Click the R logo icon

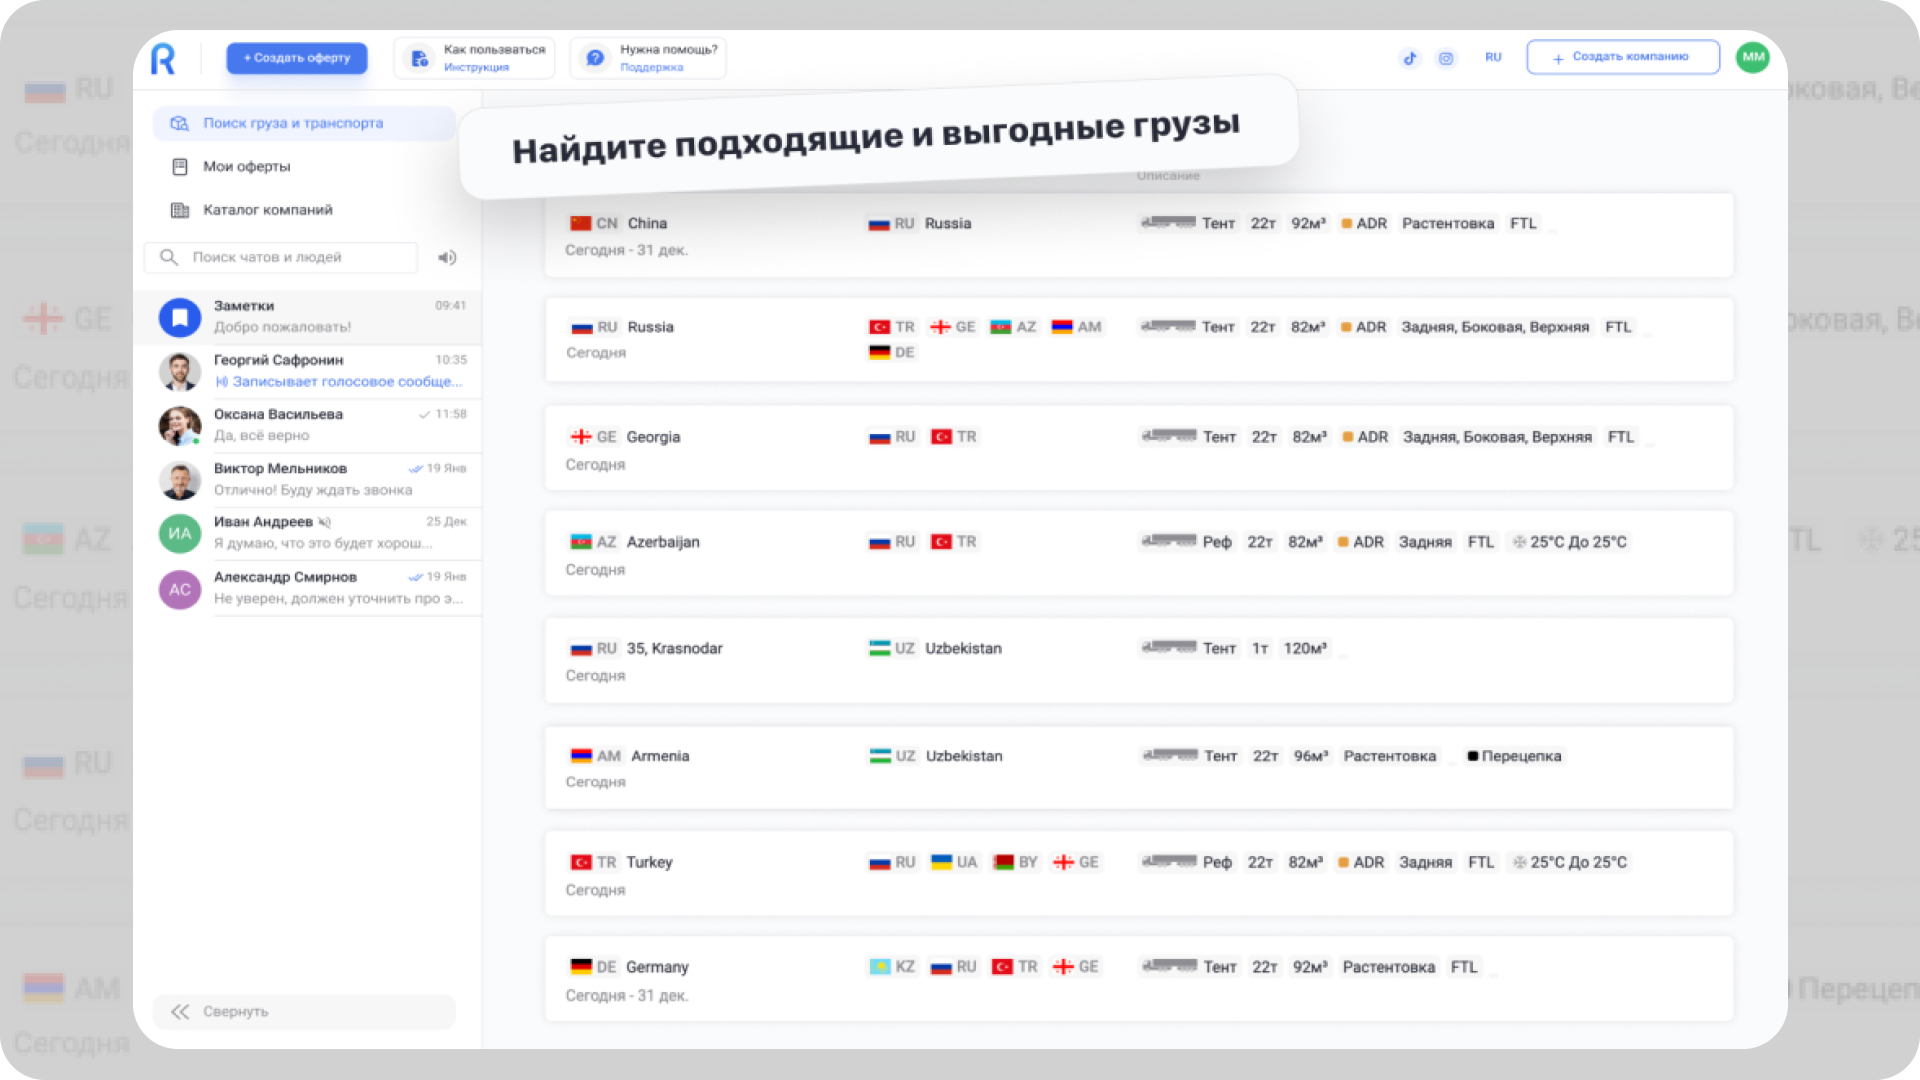click(x=163, y=59)
